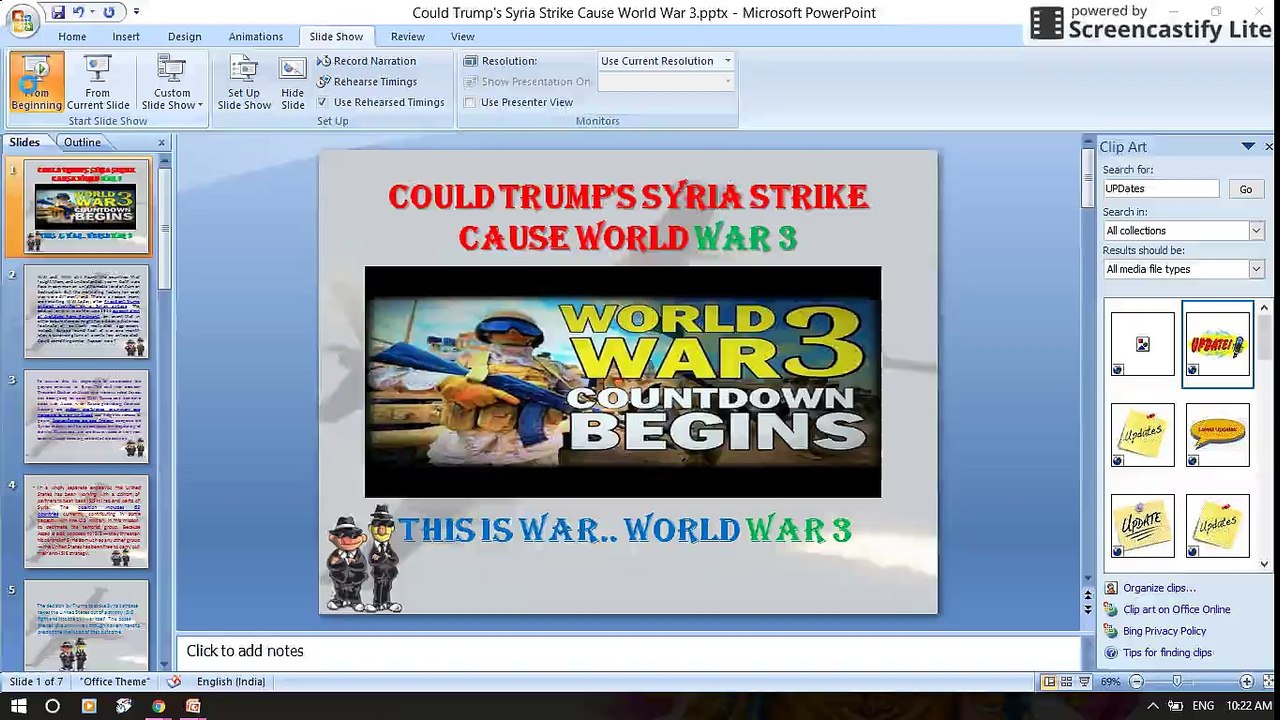Image resolution: width=1280 pixels, height=720 pixels.
Task: Click the slide title text on canvas
Action: click(x=628, y=217)
